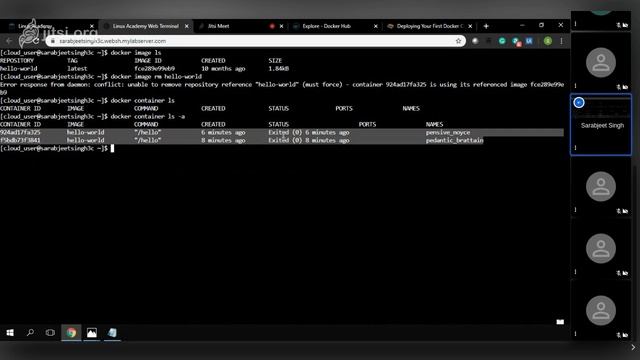Click container ID f5bdb73f3841 in the terminal
Image resolution: width=640 pixels, height=360 pixels.
click(20, 140)
